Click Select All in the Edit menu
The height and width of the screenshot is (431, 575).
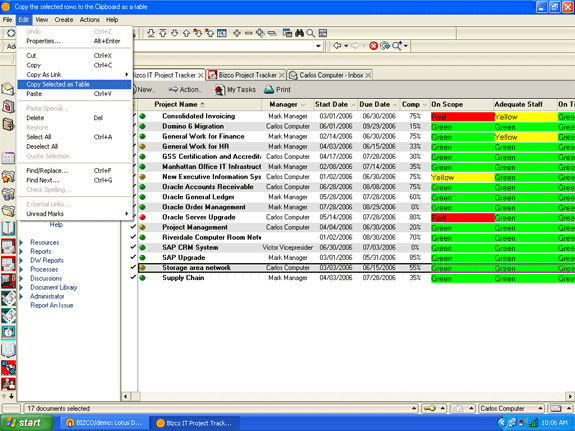(74, 137)
